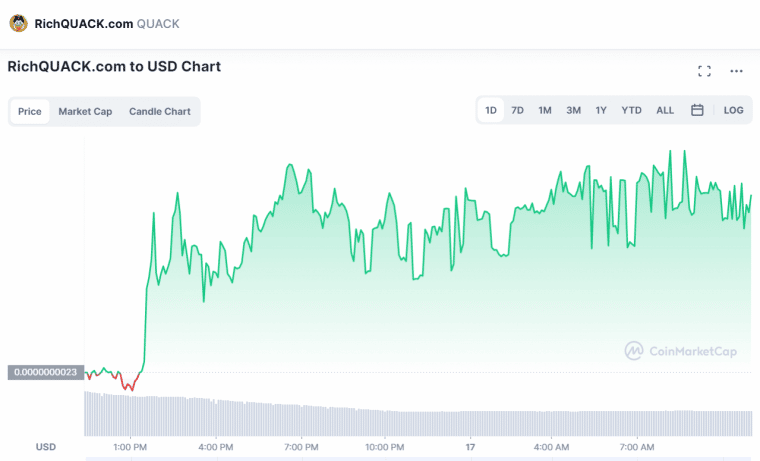Image resolution: width=760 pixels, height=461 pixels.
Task: Click the CoinMarketCap watermark logo
Action: click(684, 350)
